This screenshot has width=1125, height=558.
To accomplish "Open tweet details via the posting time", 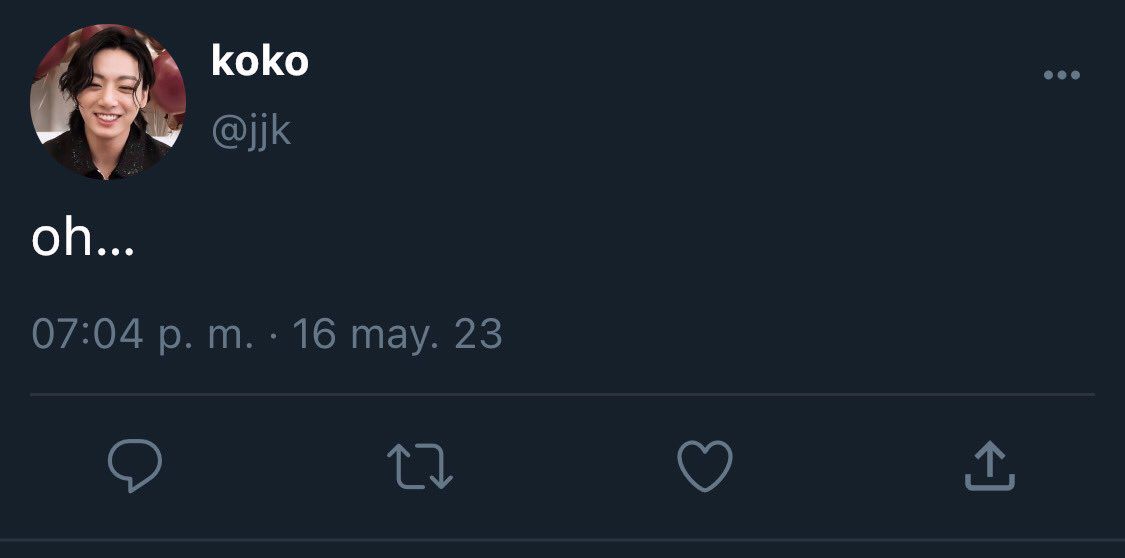I will point(143,335).
